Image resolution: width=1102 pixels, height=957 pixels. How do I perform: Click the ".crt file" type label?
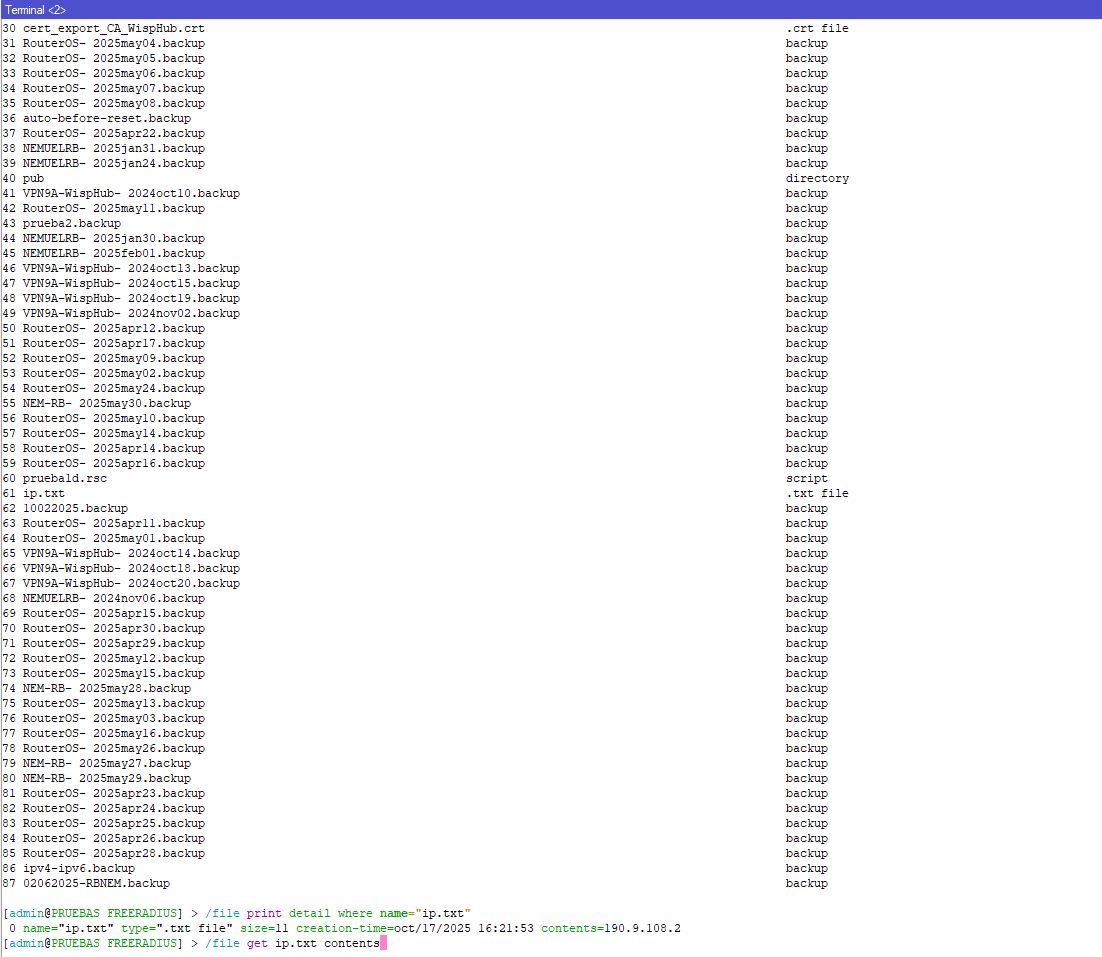[x=817, y=28]
